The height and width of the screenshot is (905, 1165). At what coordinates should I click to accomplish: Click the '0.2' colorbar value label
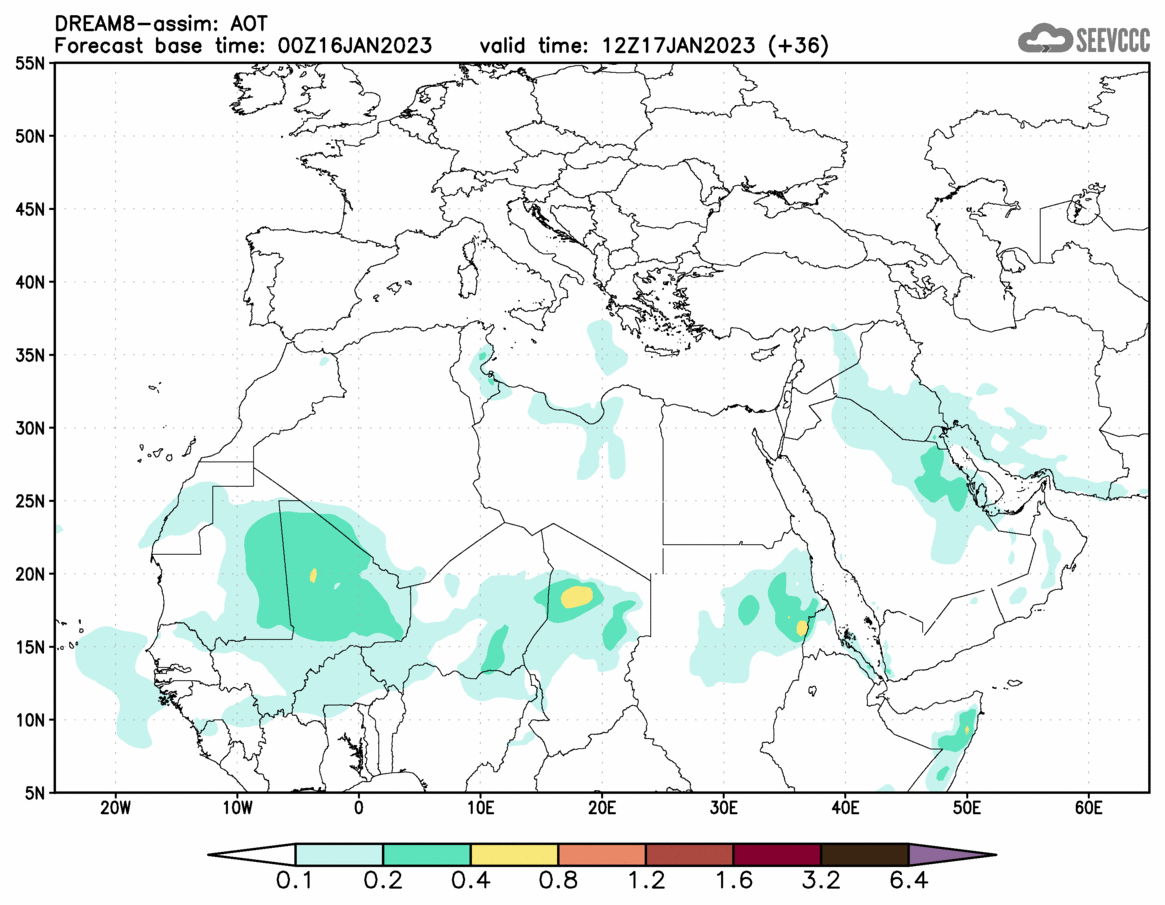[383, 881]
